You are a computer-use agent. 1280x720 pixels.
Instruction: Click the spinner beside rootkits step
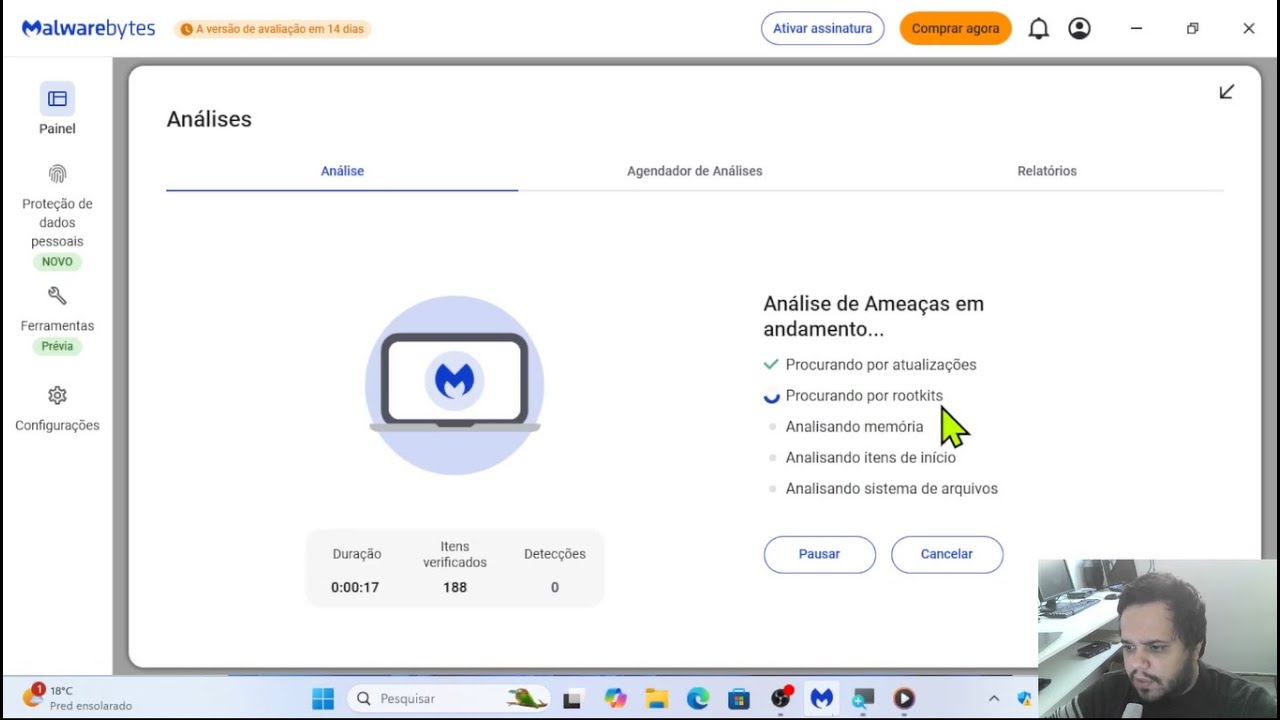pyautogui.click(x=771, y=396)
